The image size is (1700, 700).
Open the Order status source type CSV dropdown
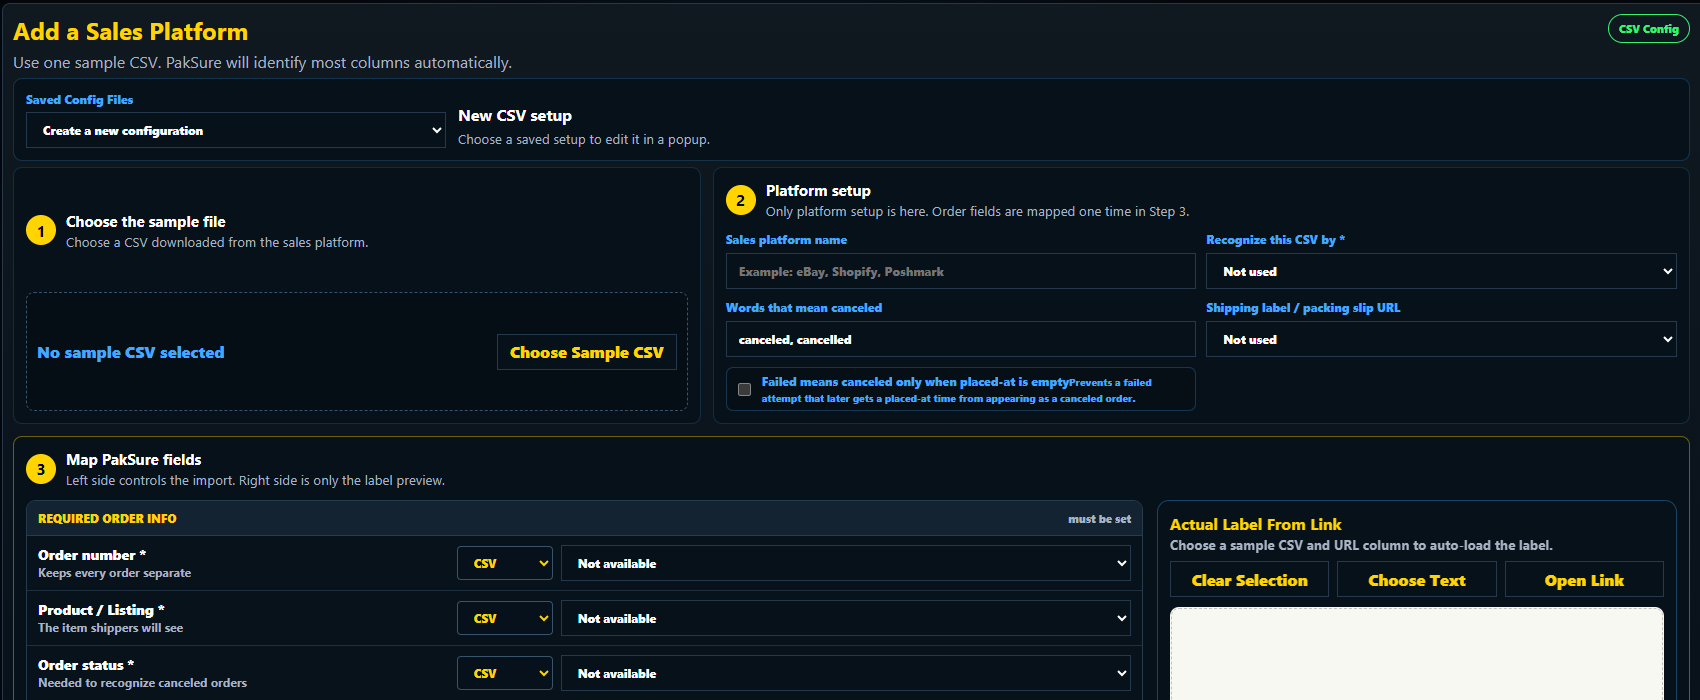pyautogui.click(x=505, y=673)
